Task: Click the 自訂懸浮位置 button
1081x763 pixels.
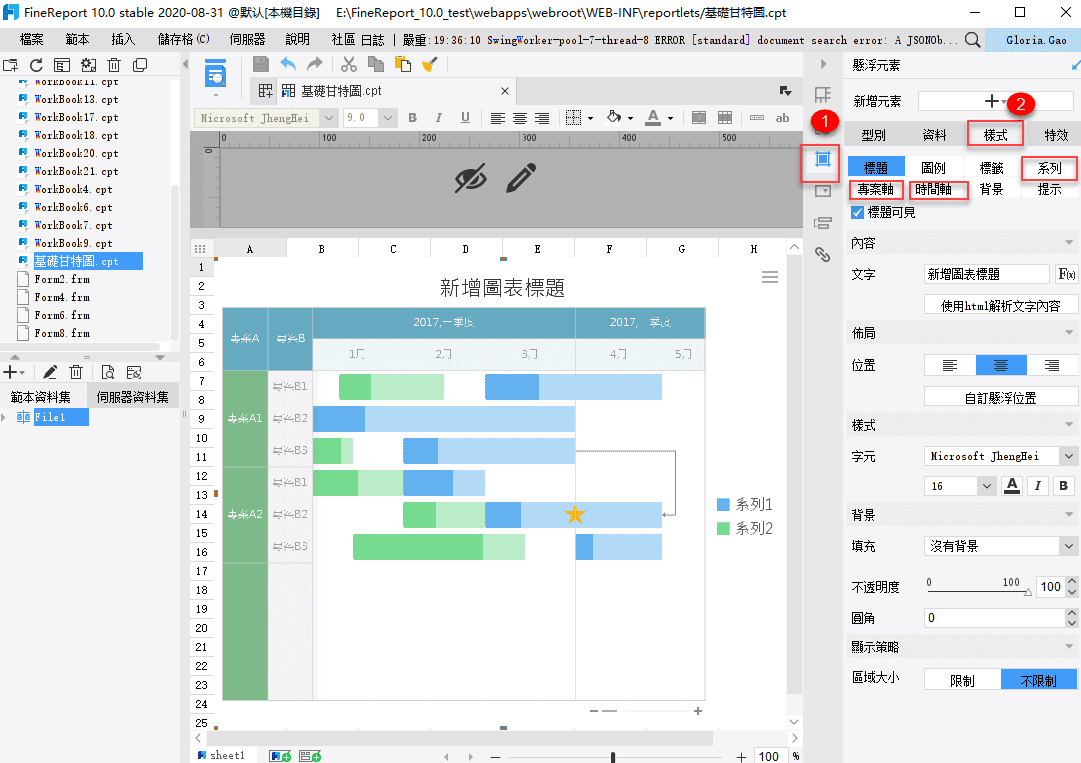Action: pyautogui.click(x=1000, y=397)
